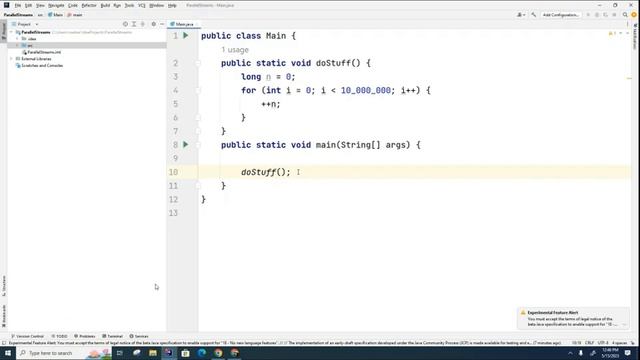Image resolution: width=640 pixels, height=360 pixels.
Task: Open TODO tool window
Action: click(x=60, y=336)
